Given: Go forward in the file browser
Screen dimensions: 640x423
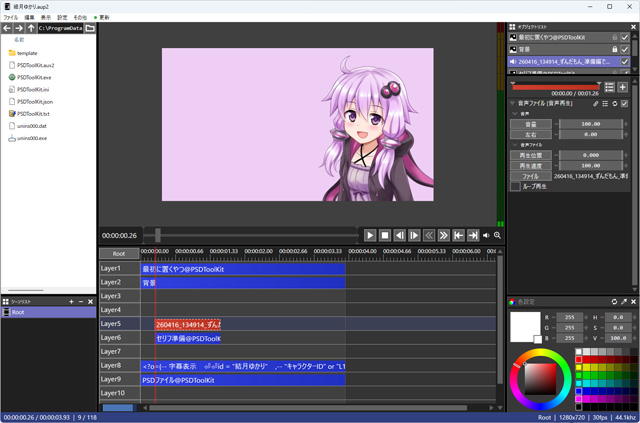Looking at the screenshot, I should [x=19, y=28].
